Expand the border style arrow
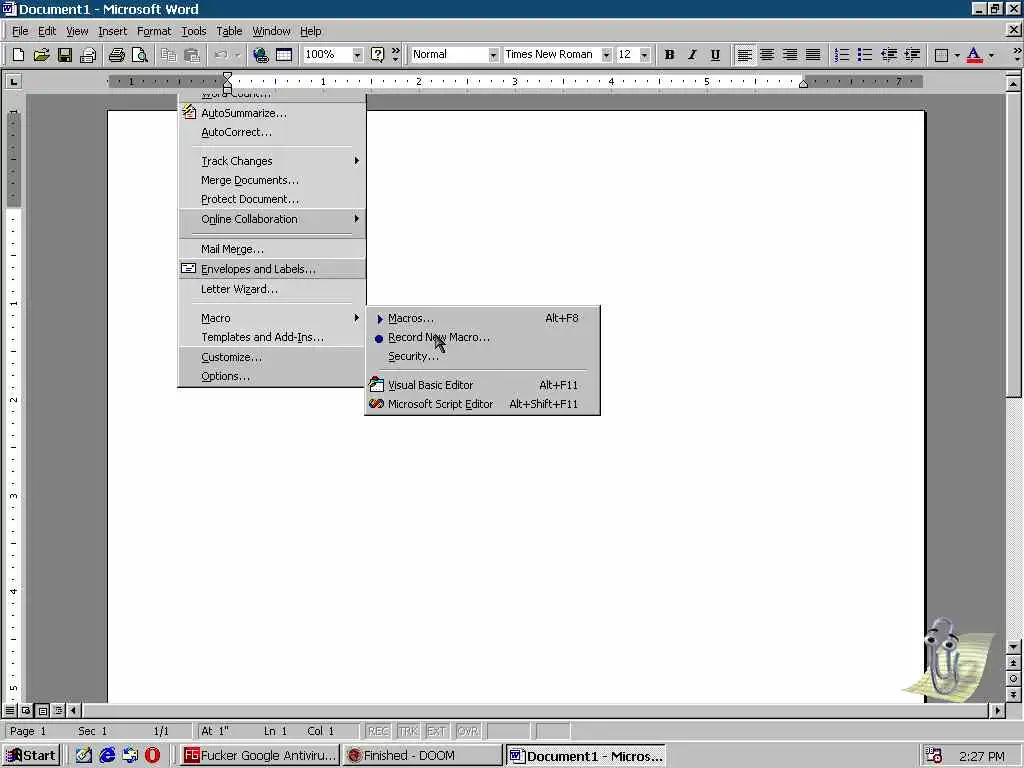1024x768 pixels. 957,55
